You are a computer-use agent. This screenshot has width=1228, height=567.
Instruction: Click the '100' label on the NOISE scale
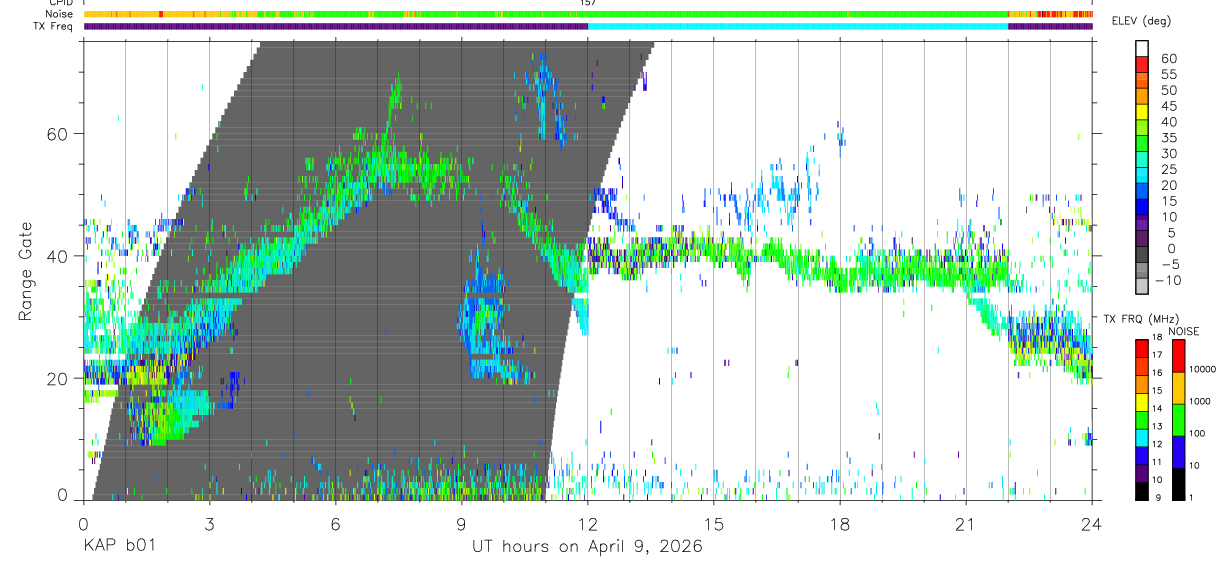1196,433
